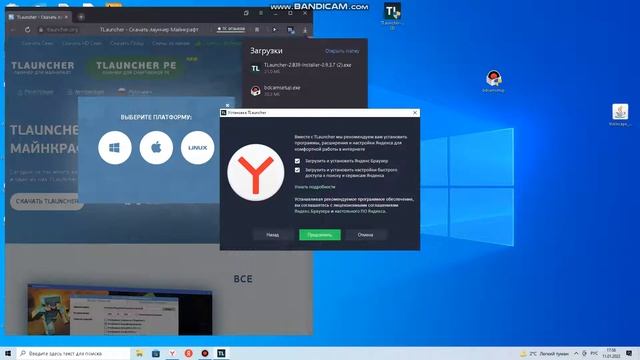This screenshot has width=640, height=360.
Task: Open the Узнать подробности link
Action: coord(315,187)
